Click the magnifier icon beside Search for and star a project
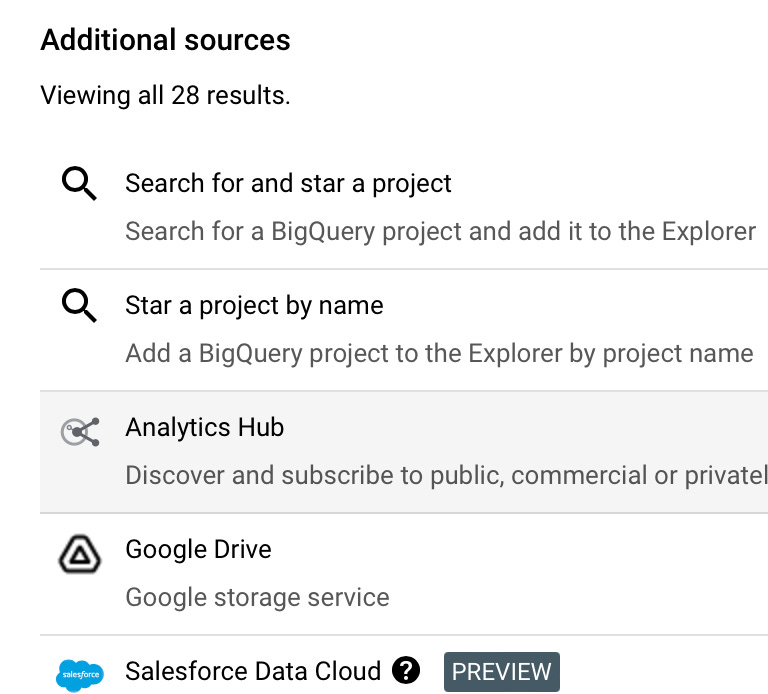This screenshot has height=694, width=768. pyautogui.click(x=79, y=185)
